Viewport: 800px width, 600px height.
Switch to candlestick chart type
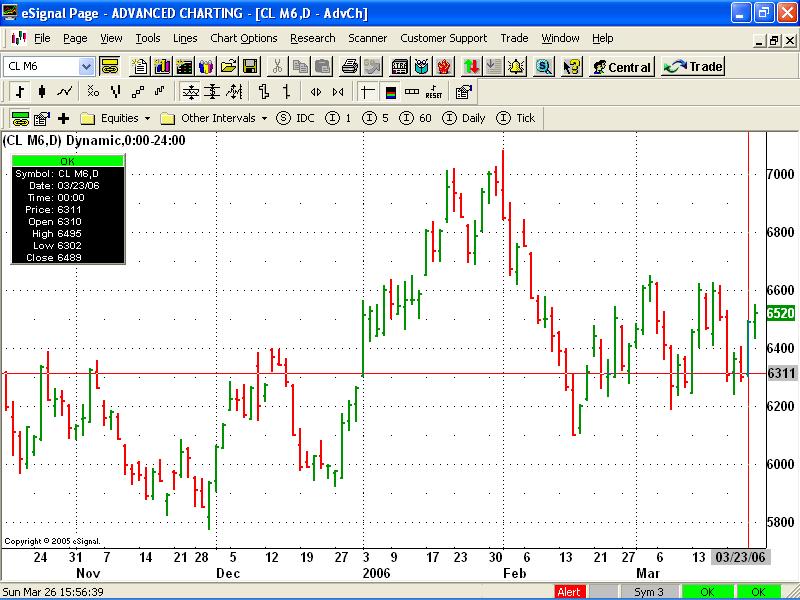click(42, 92)
